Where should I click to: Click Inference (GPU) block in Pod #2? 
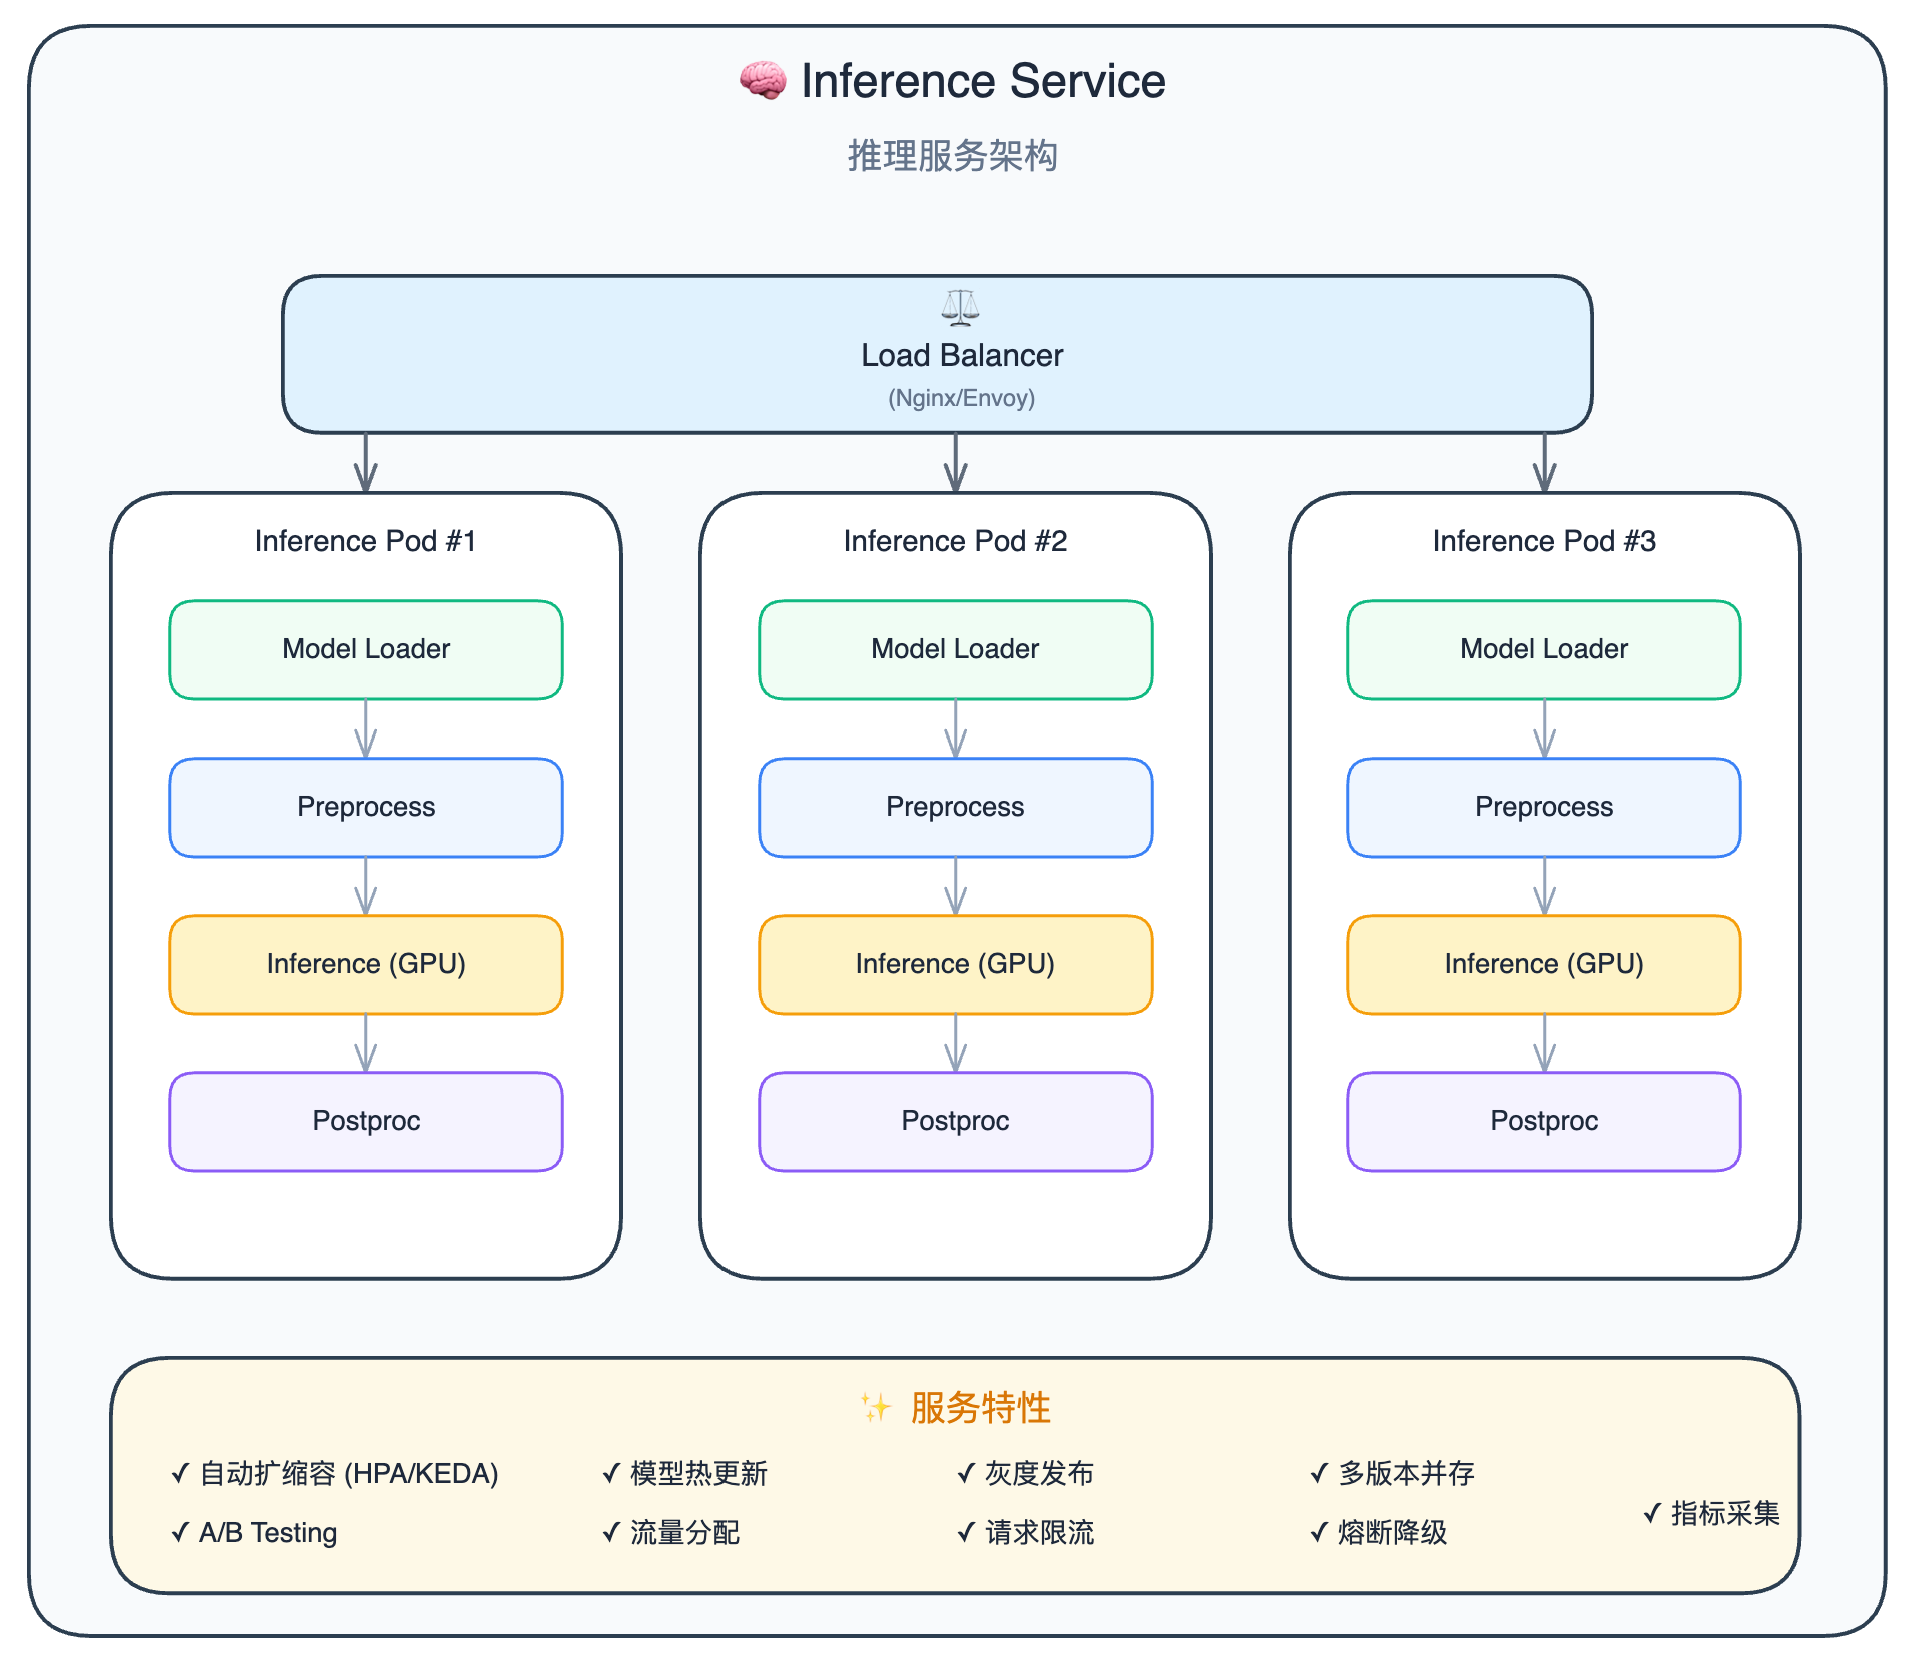(x=955, y=964)
